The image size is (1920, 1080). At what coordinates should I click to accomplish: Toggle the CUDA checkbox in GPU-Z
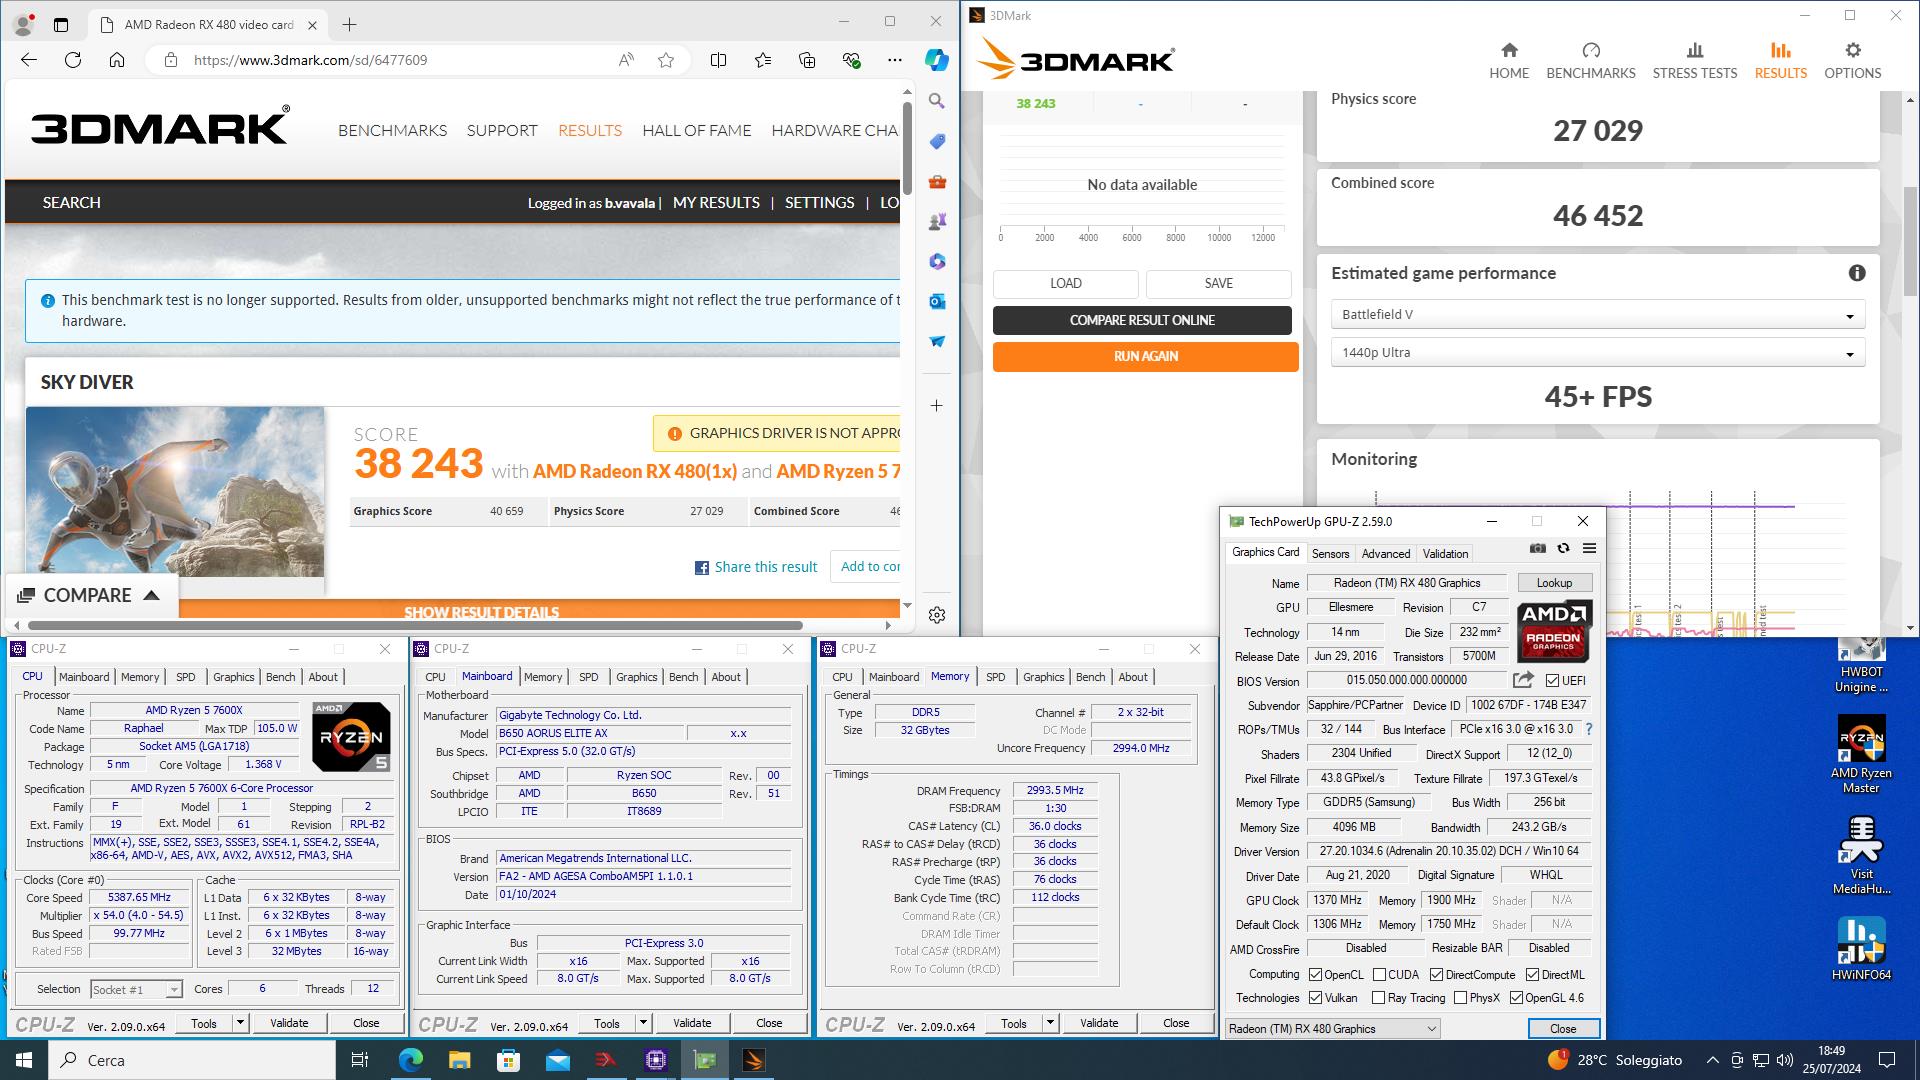1380,974
